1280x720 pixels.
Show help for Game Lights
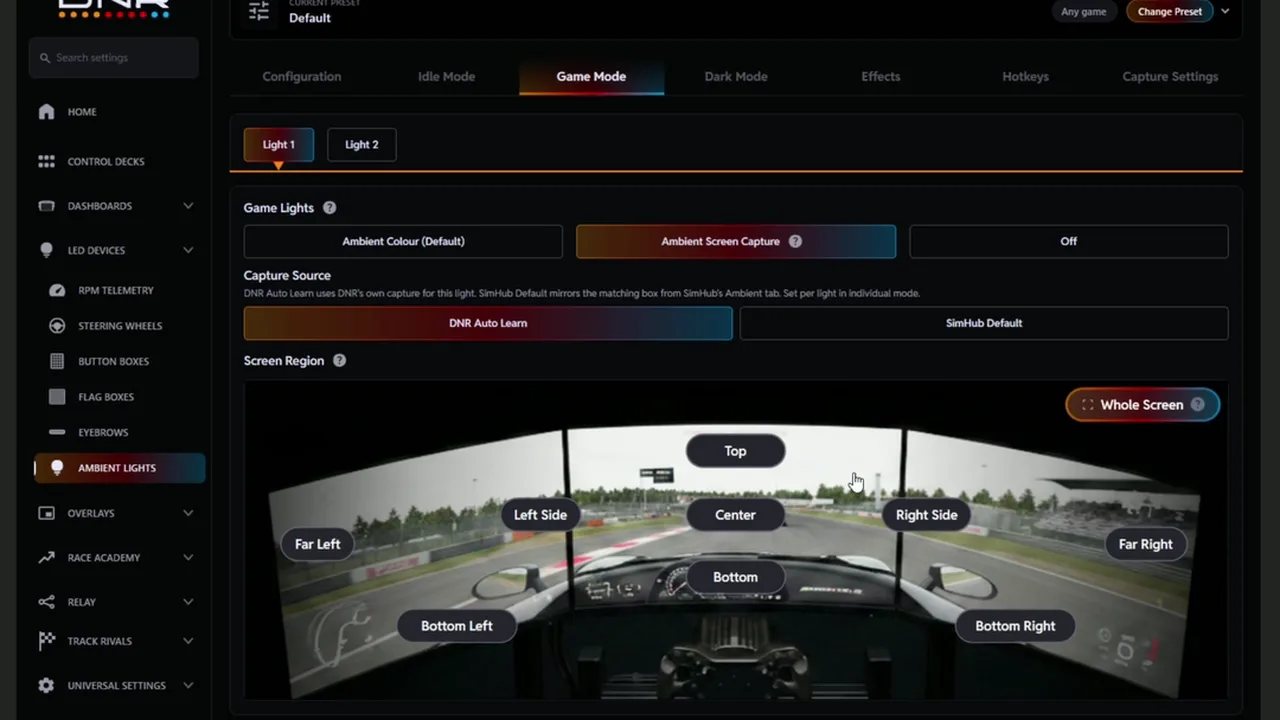[329, 208]
